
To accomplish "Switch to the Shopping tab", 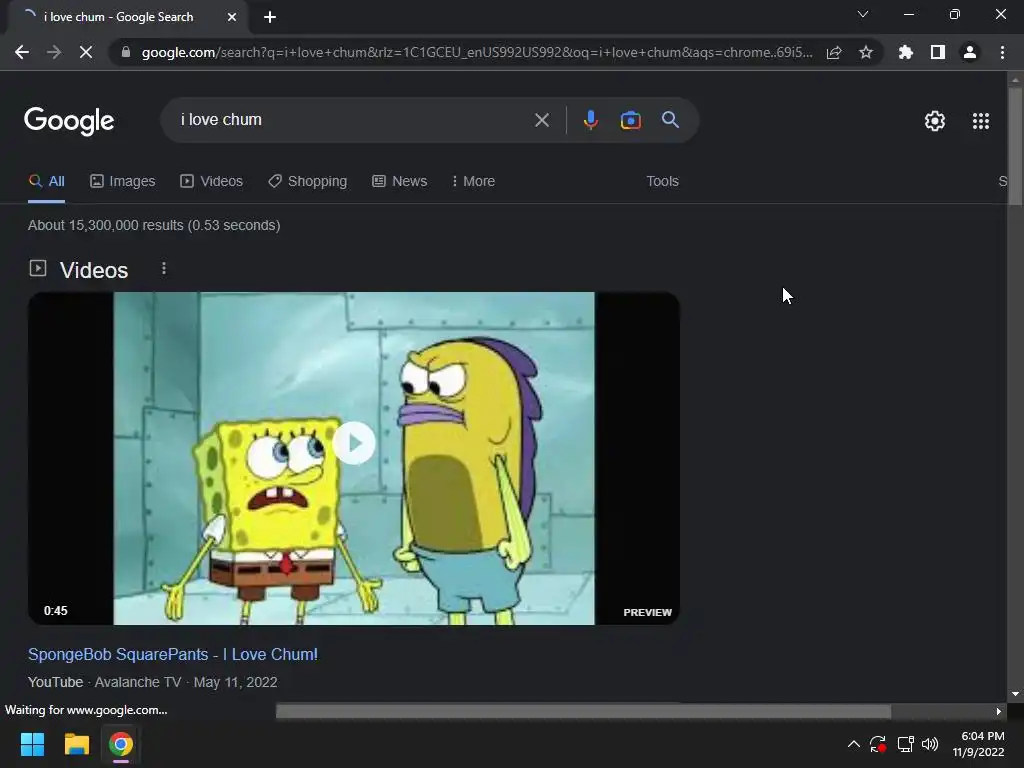I will coord(308,182).
